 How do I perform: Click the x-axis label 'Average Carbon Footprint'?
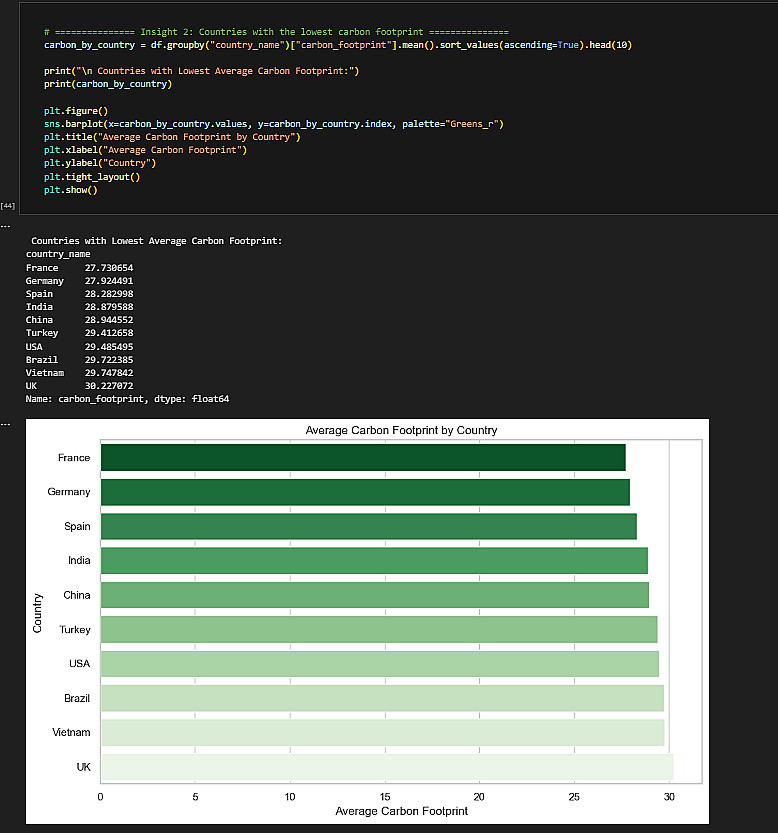pos(401,811)
